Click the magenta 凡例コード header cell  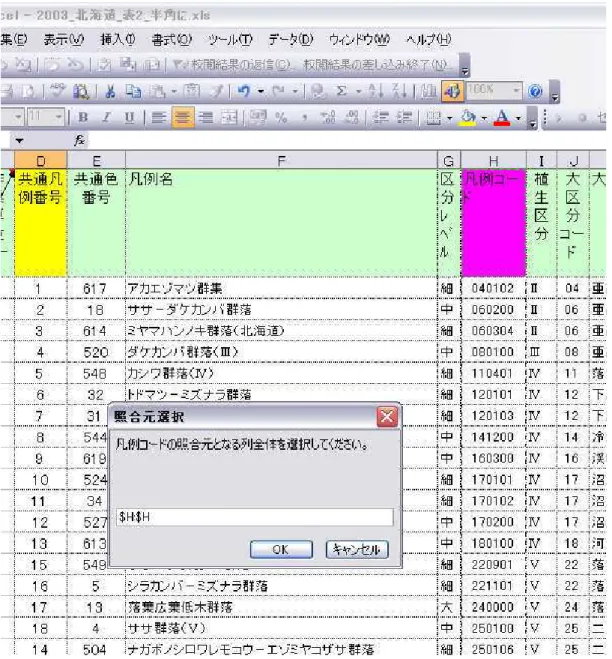(494, 223)
